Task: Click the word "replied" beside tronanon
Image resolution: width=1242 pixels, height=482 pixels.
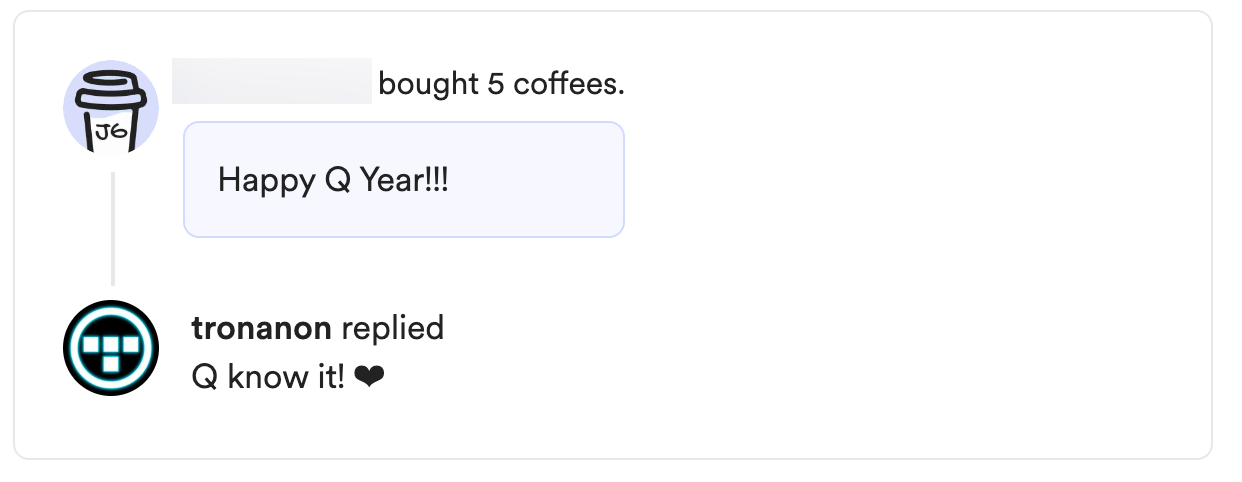Action: point(393,328)
